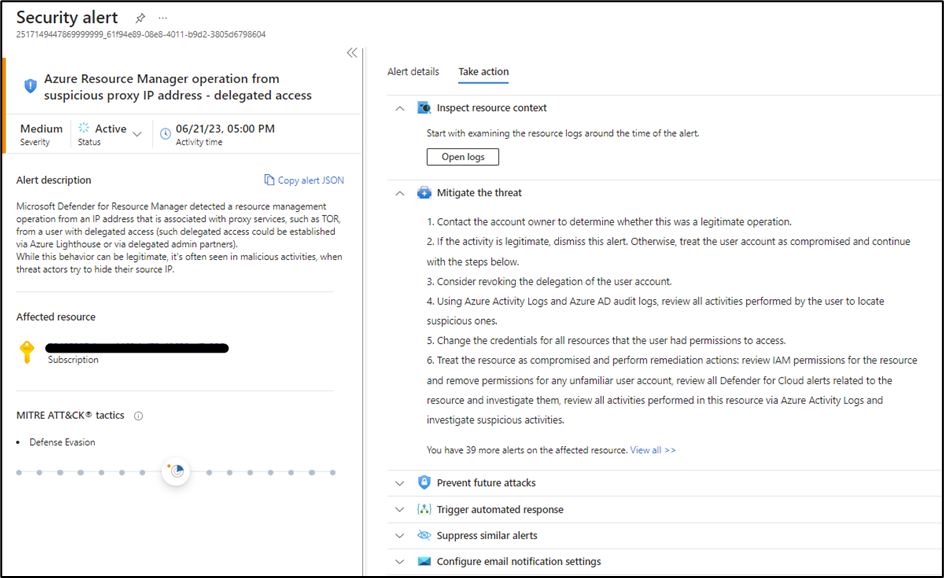Click the Copy alert JSON icon

(x=269, y=180)
